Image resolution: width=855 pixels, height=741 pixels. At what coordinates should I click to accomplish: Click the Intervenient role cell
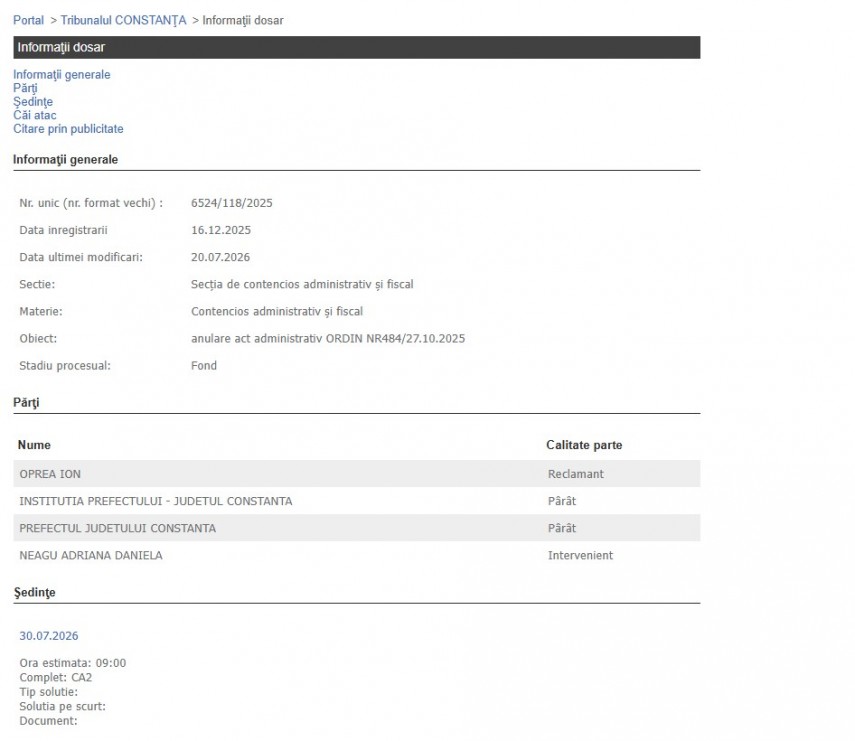tap(580, 556)
